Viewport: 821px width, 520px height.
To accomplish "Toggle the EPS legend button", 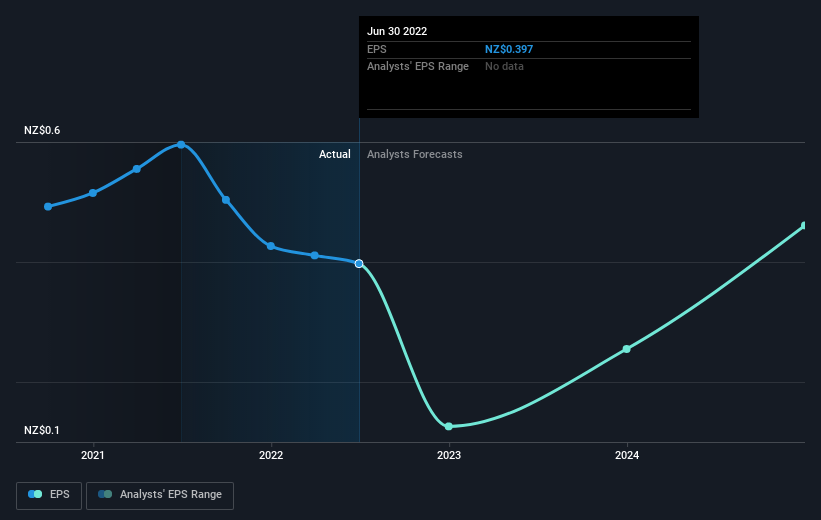I will [x=49, y=495].
